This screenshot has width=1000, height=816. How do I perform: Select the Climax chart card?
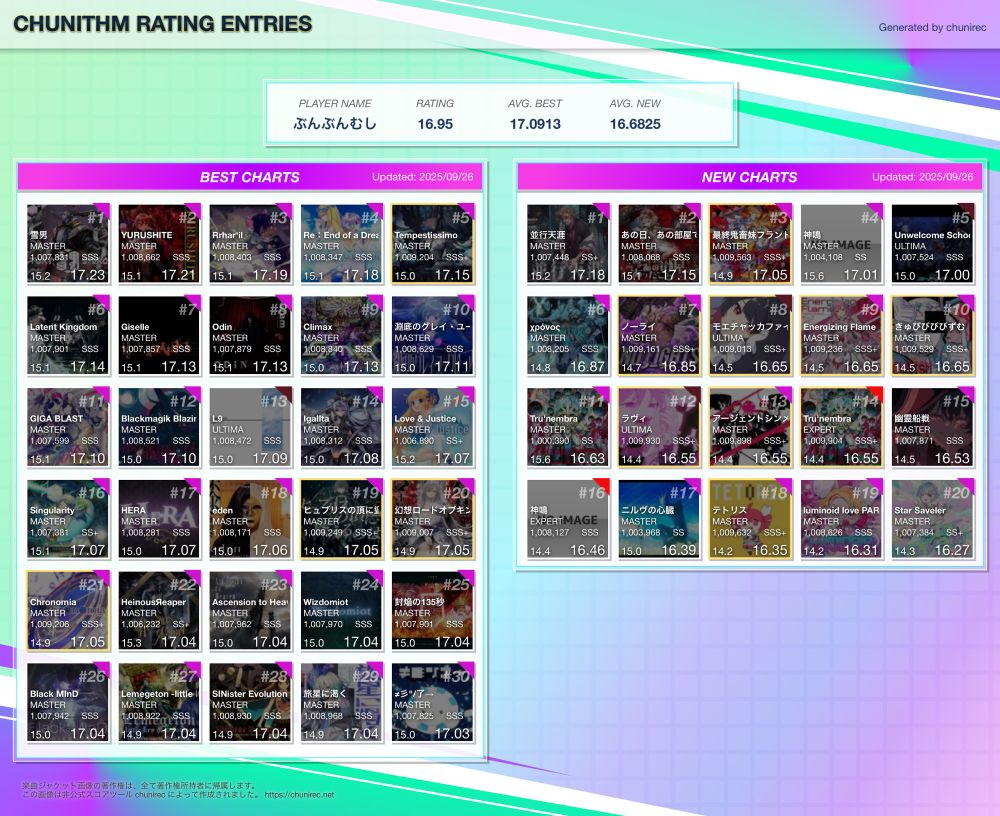[x=342, y=336]
